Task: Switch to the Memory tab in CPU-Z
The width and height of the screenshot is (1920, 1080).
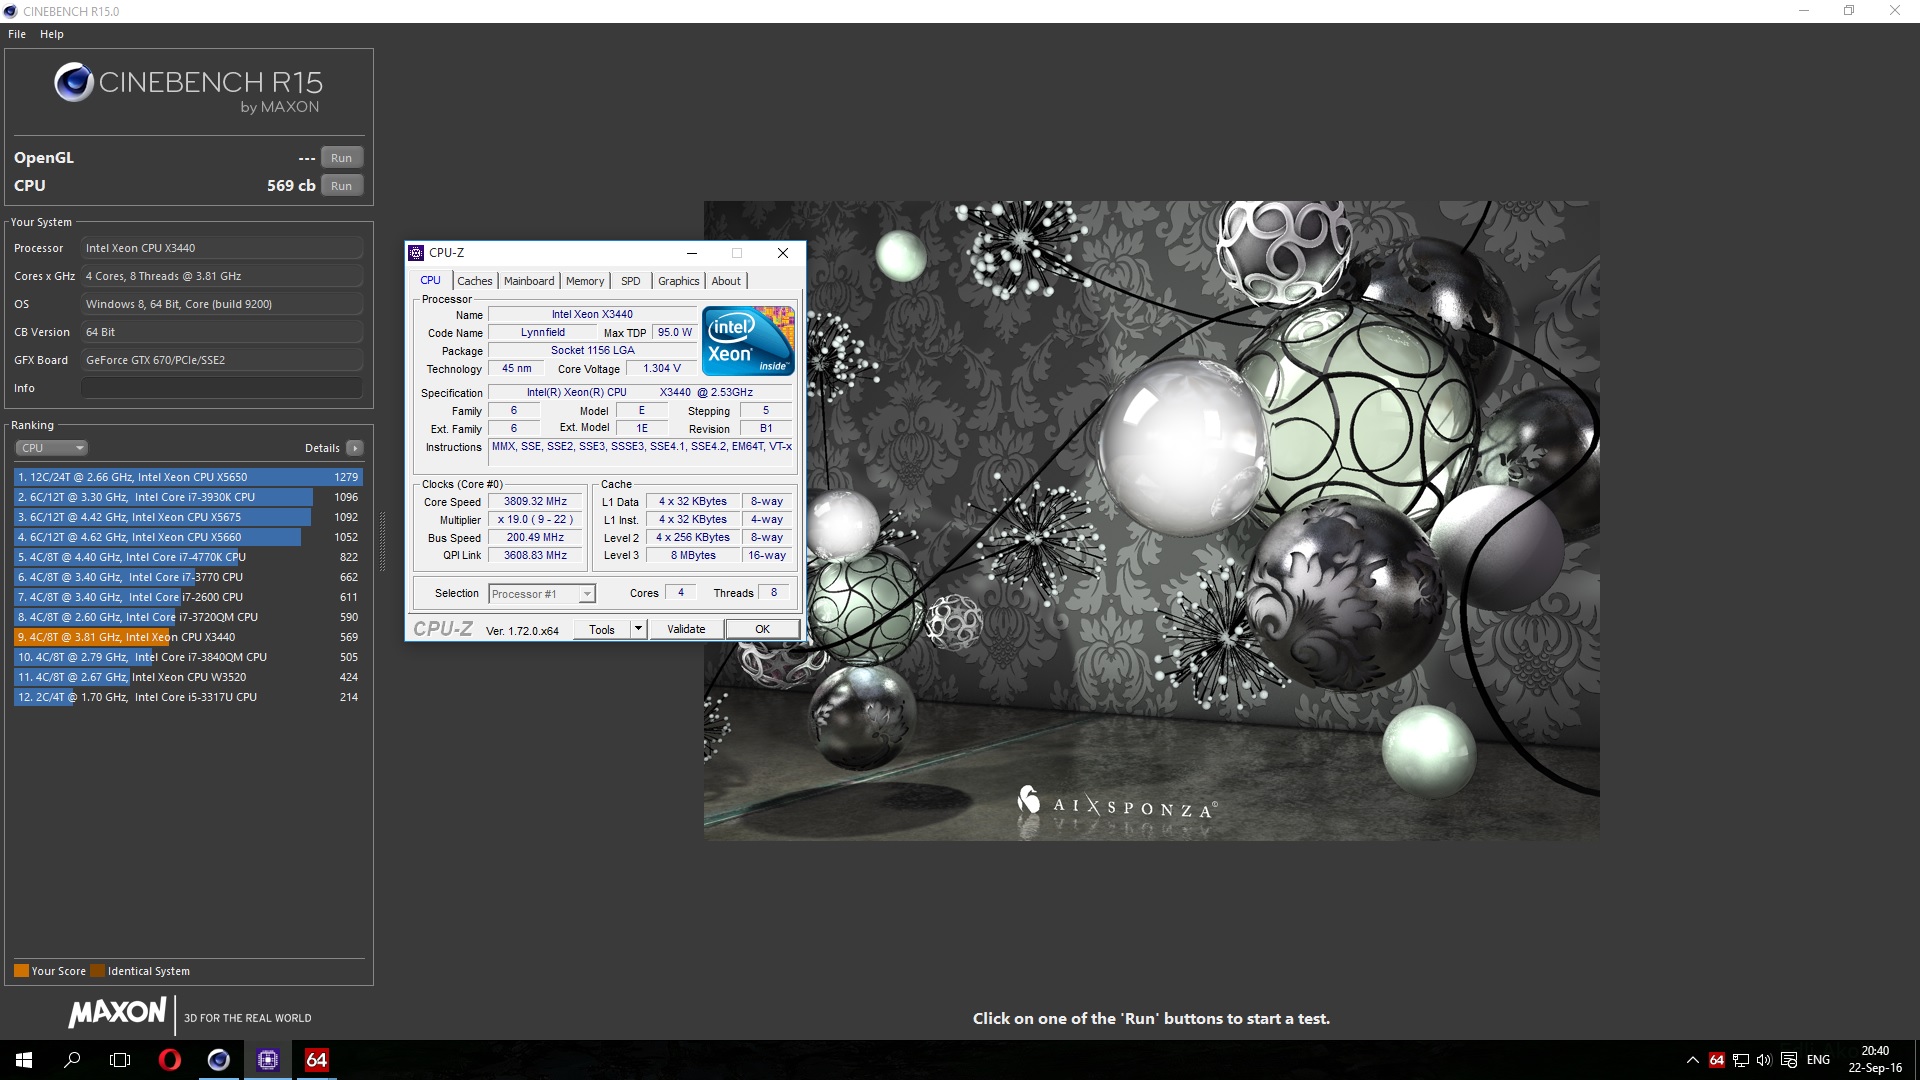Action: coord(585,281)
